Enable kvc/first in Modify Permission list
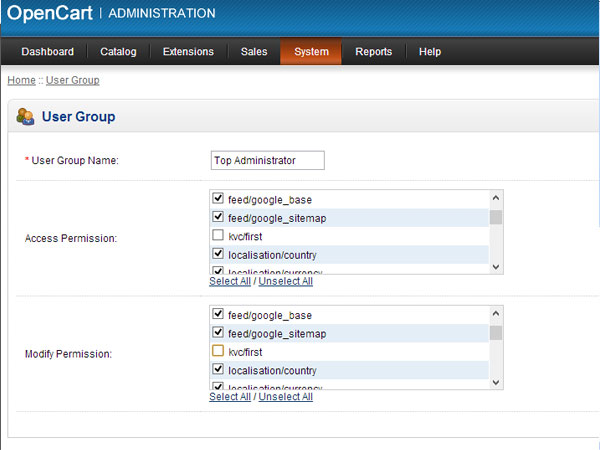 [x=218, y=351]
